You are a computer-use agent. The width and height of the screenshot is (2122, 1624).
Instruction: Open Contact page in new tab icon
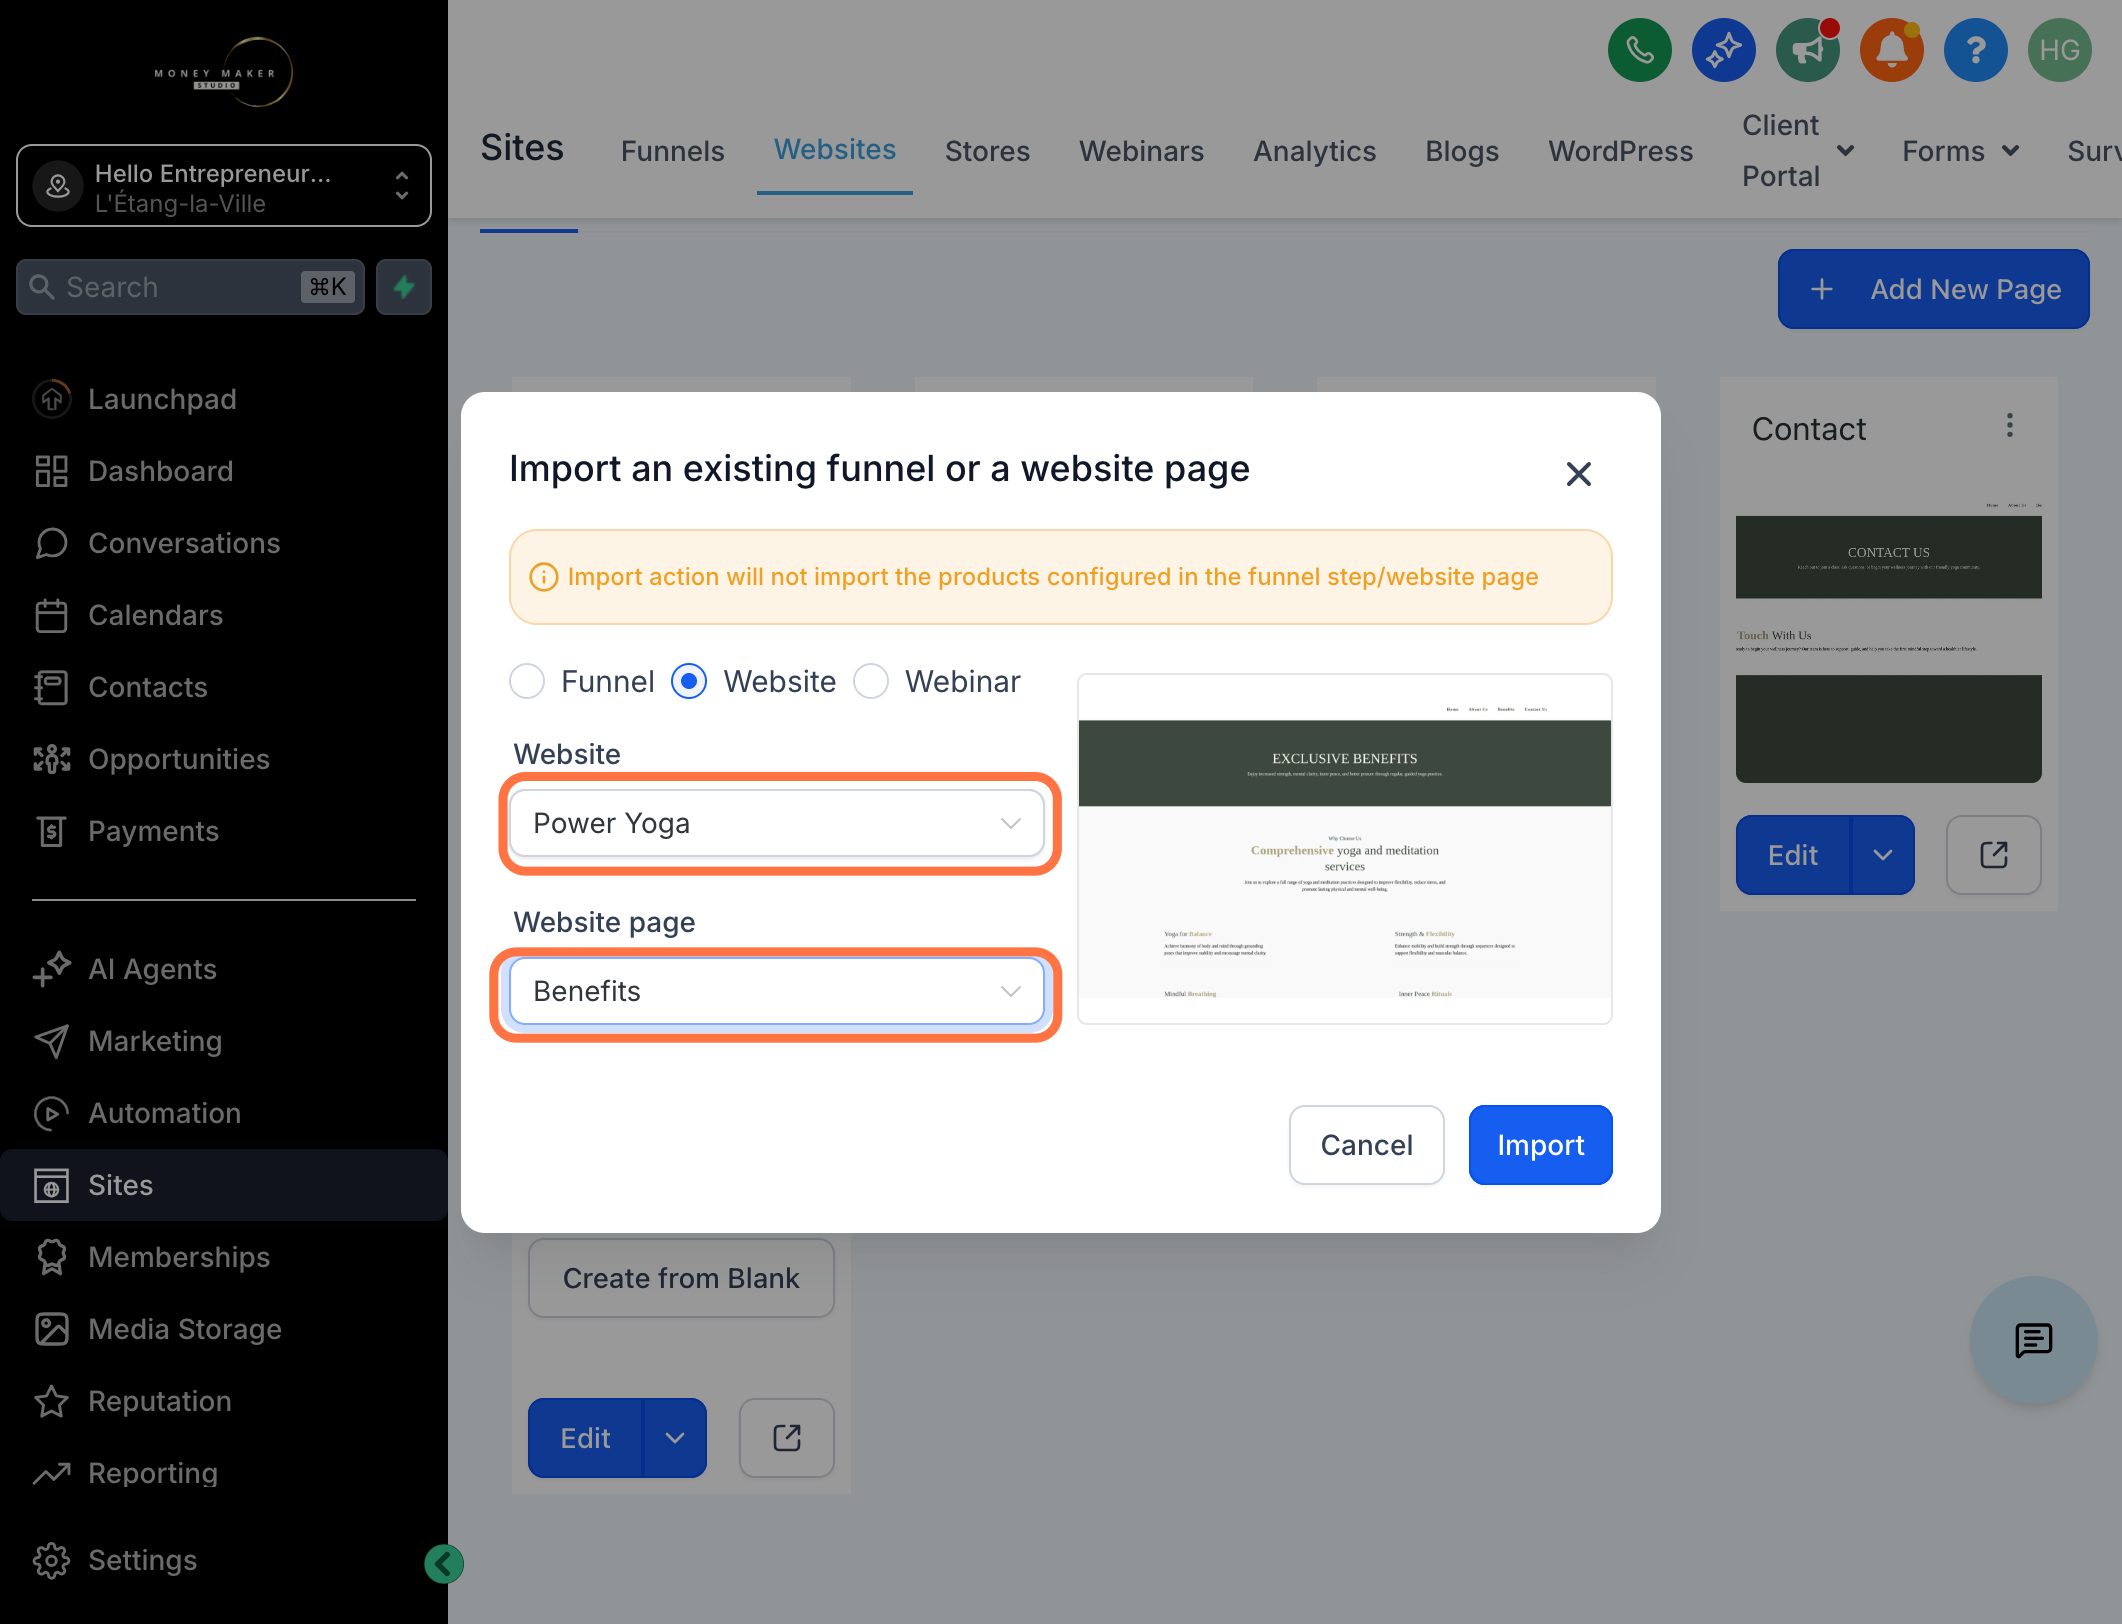pyautogui.click(x=1993, y=855)
